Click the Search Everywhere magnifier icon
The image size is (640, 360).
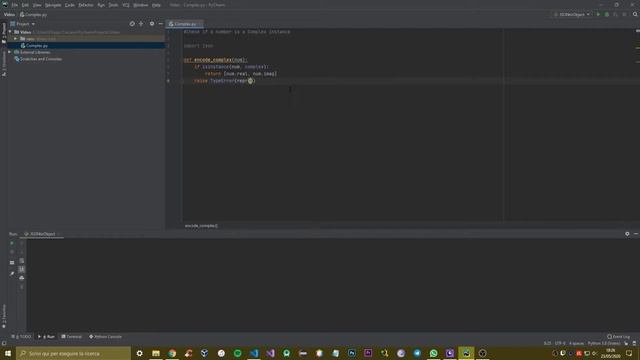pos(635,15)
